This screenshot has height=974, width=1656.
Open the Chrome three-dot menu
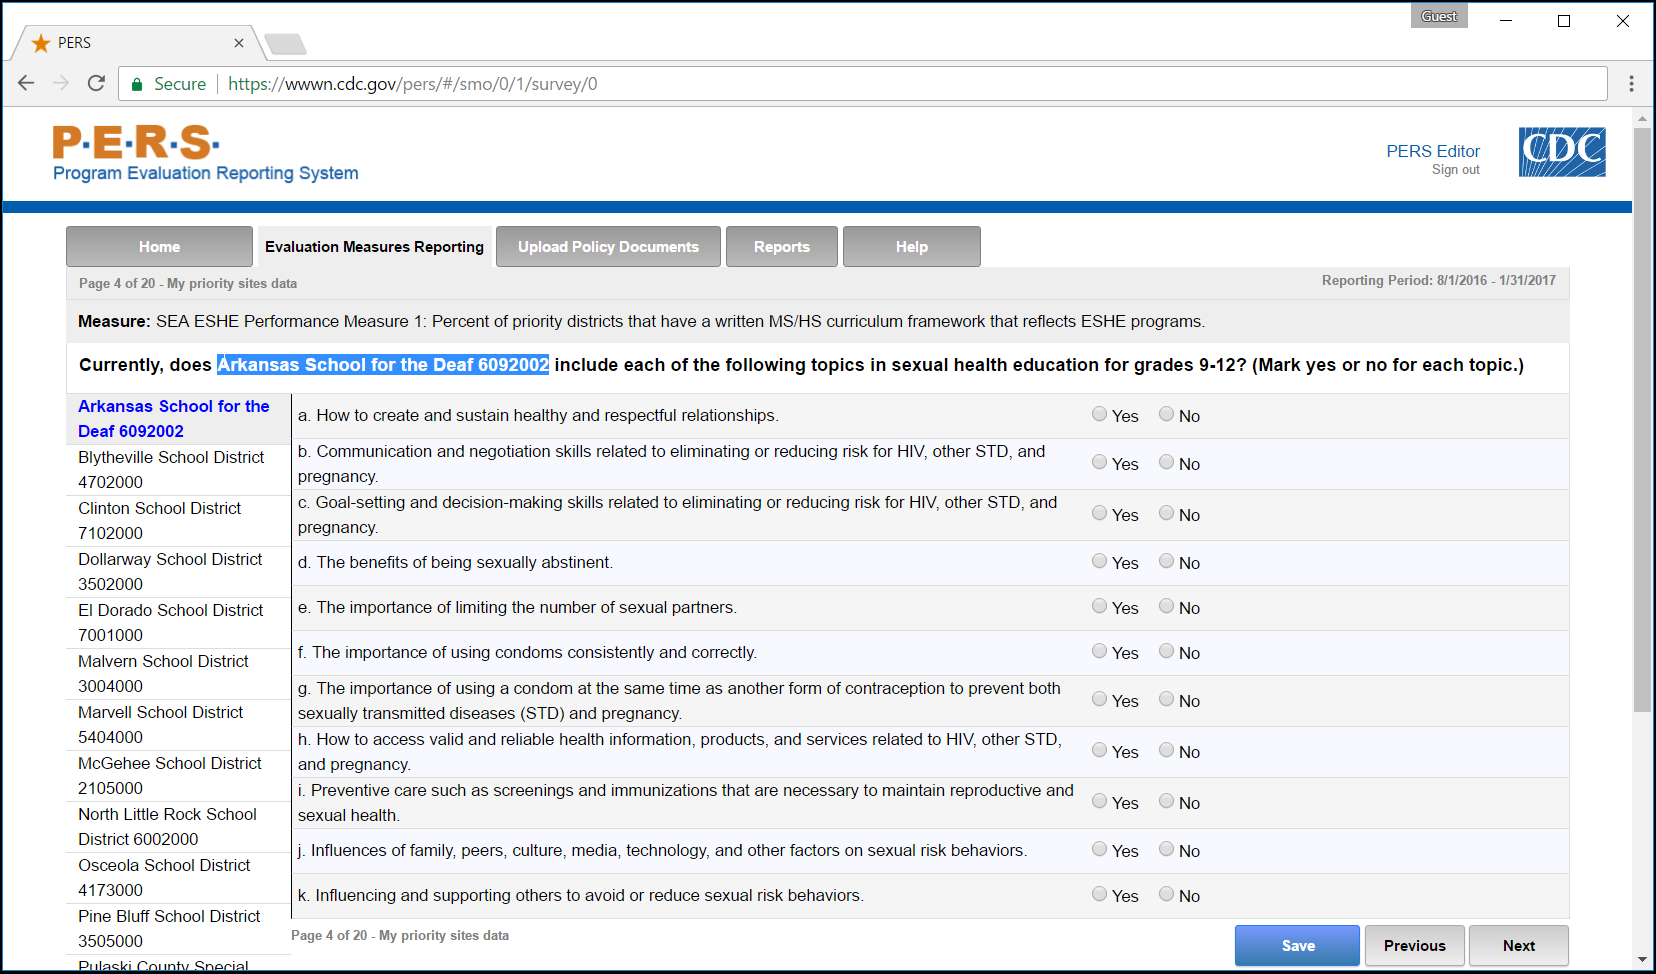[x=1631, y=84]
